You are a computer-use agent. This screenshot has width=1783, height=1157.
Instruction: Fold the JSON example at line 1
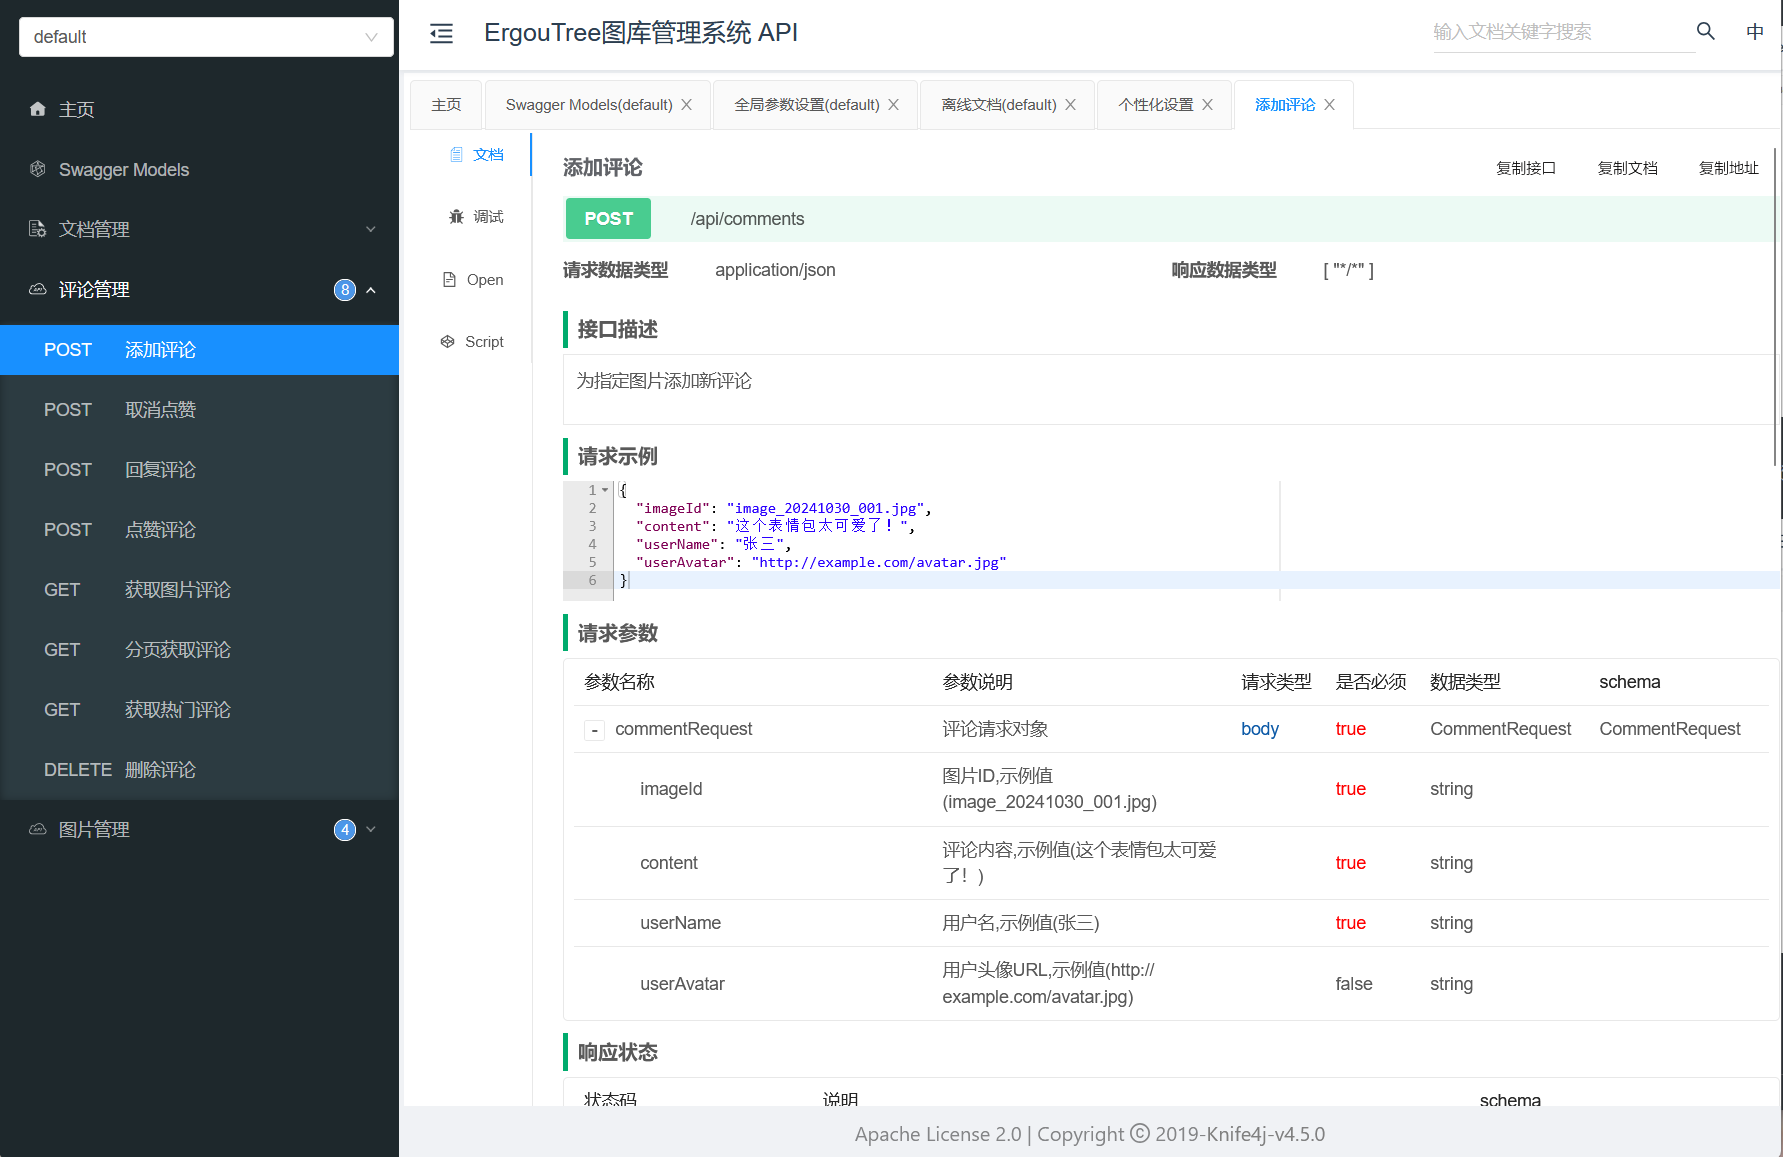coord(605,490)
